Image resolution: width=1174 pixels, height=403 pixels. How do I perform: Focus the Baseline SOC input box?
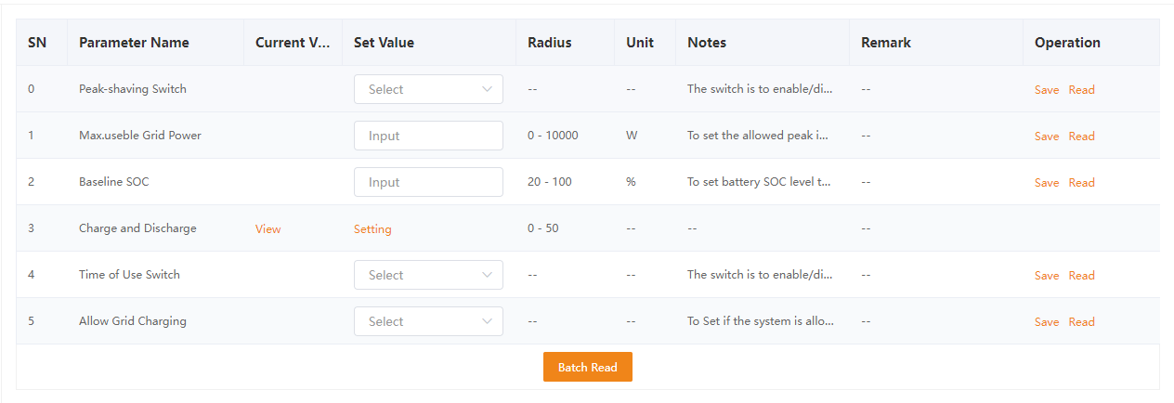pos(428,182)
